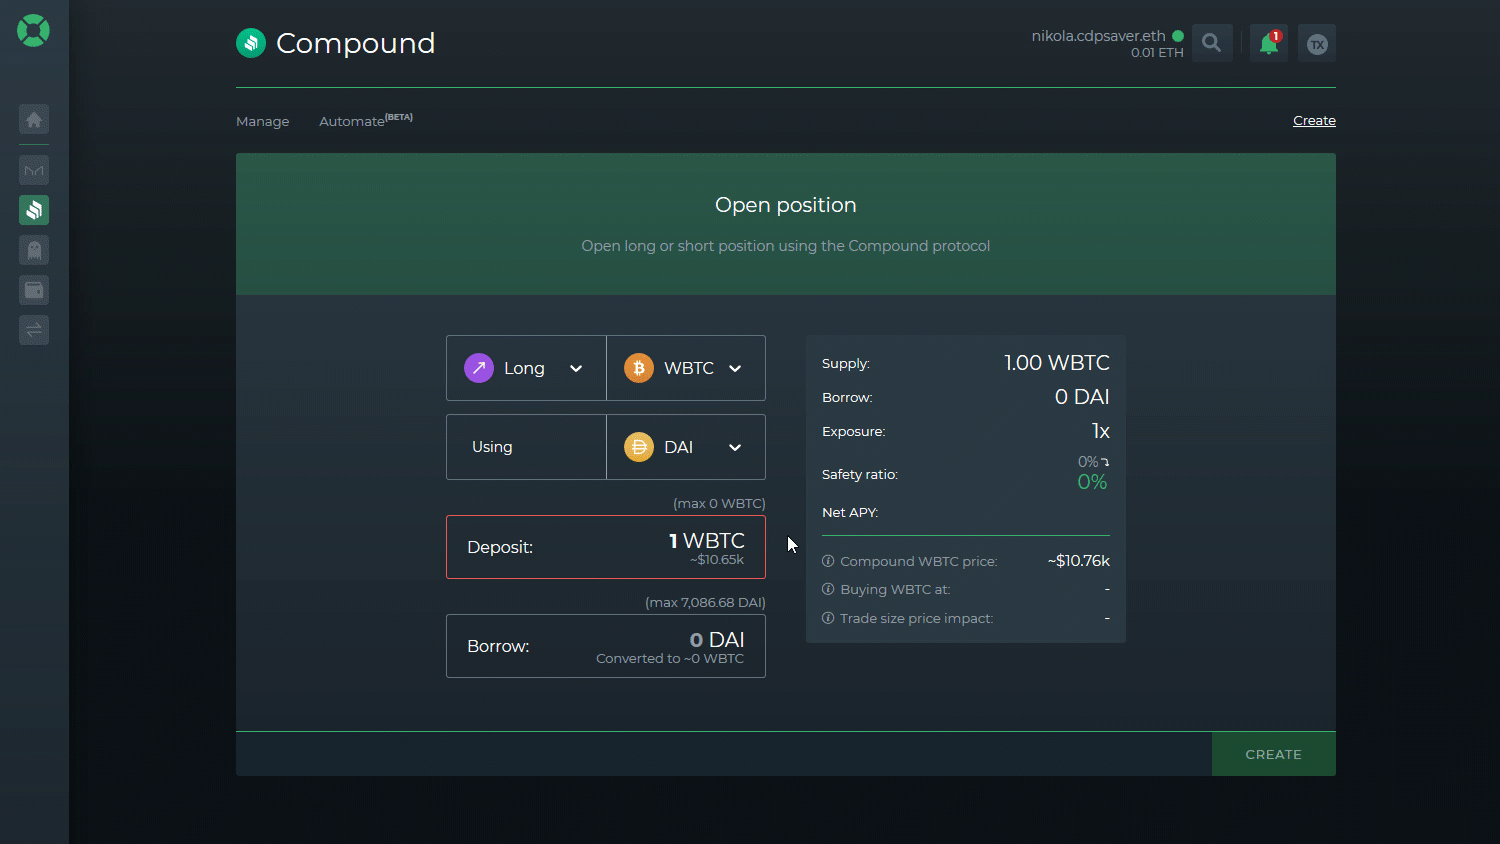The width and height of the screenshot is (1500, 844).
Task: Click the Compound logo beside page title
Action: (251, 43)
